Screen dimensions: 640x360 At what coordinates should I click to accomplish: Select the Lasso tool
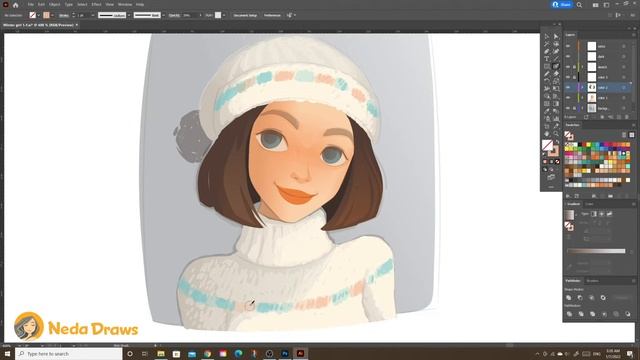tap(556, 44)
